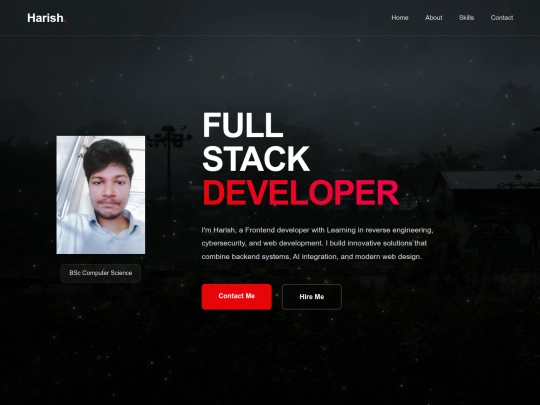Click the red DEVELOPER heading word
This screenshot has width=540, height=405.
tap(301, 192)
